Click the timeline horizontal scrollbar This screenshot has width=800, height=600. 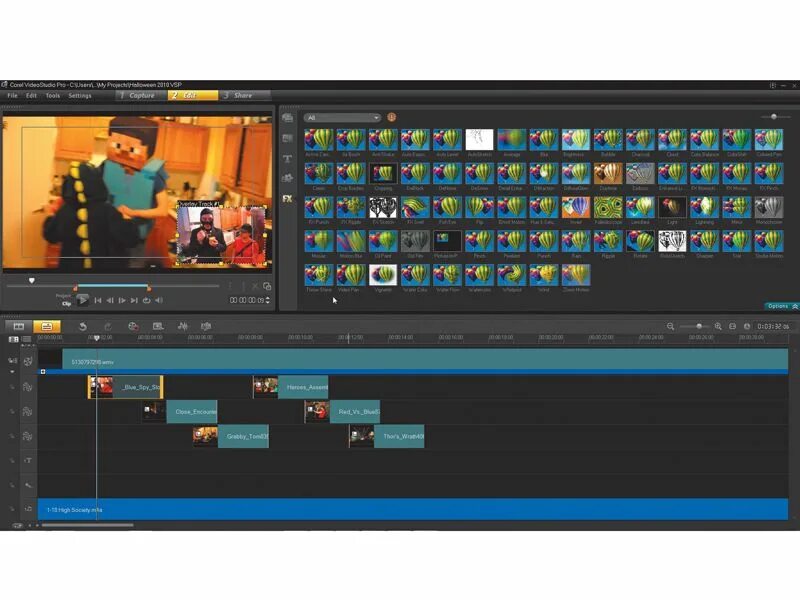88,525
